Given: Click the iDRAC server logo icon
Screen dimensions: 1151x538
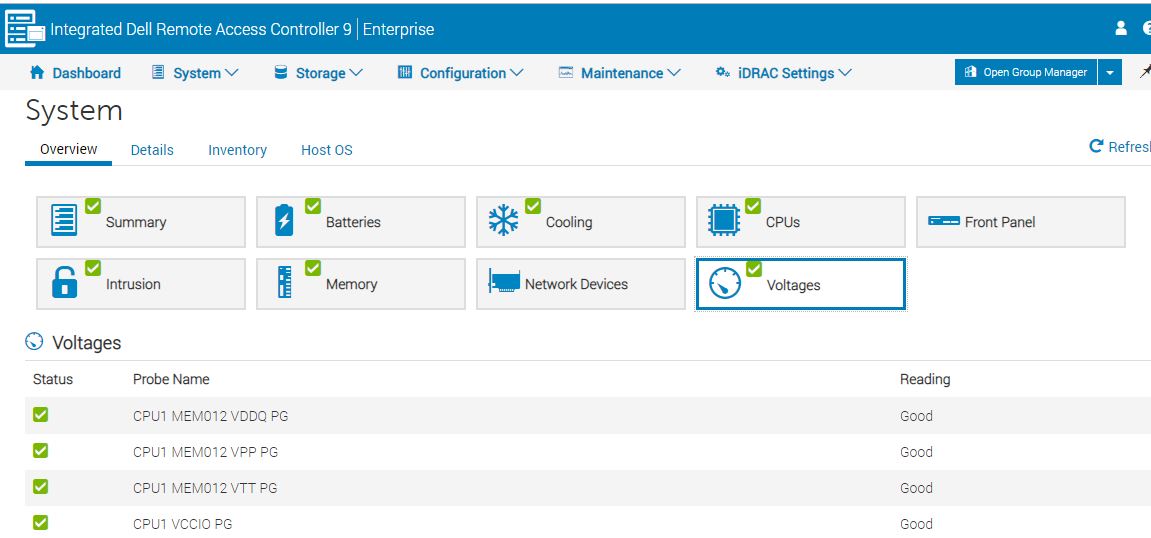Looking at the screenshot, I should [25, 29].
